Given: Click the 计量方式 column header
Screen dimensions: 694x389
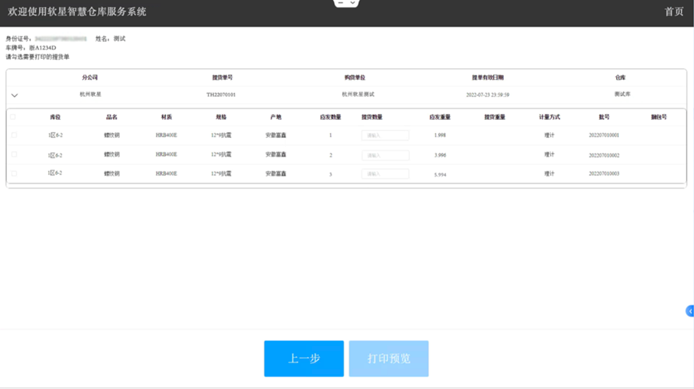Looking at the screenshot, I should 549,117.
